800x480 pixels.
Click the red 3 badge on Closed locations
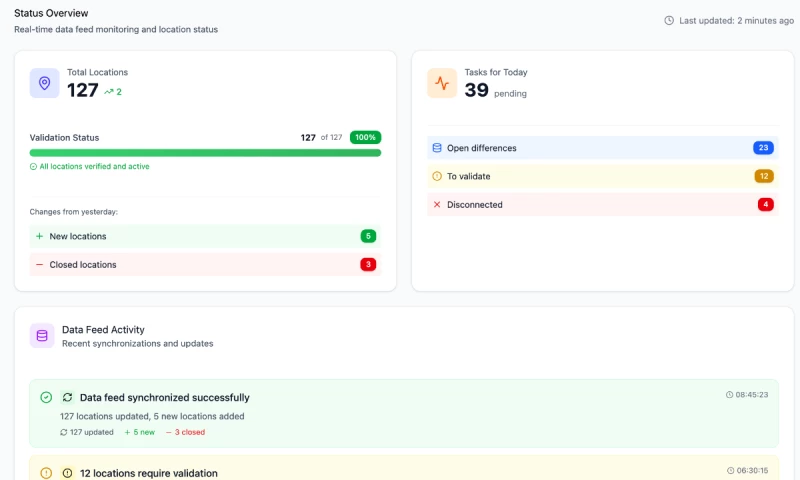tap(368, 265)
